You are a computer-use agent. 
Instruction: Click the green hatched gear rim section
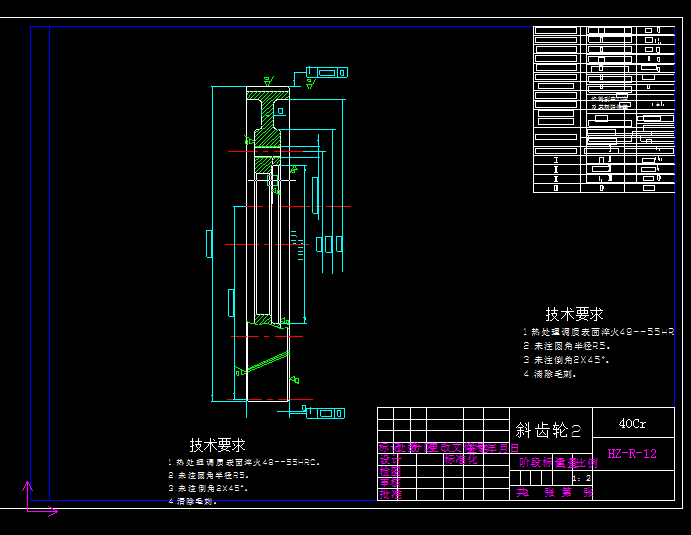[x=267, y=95]
